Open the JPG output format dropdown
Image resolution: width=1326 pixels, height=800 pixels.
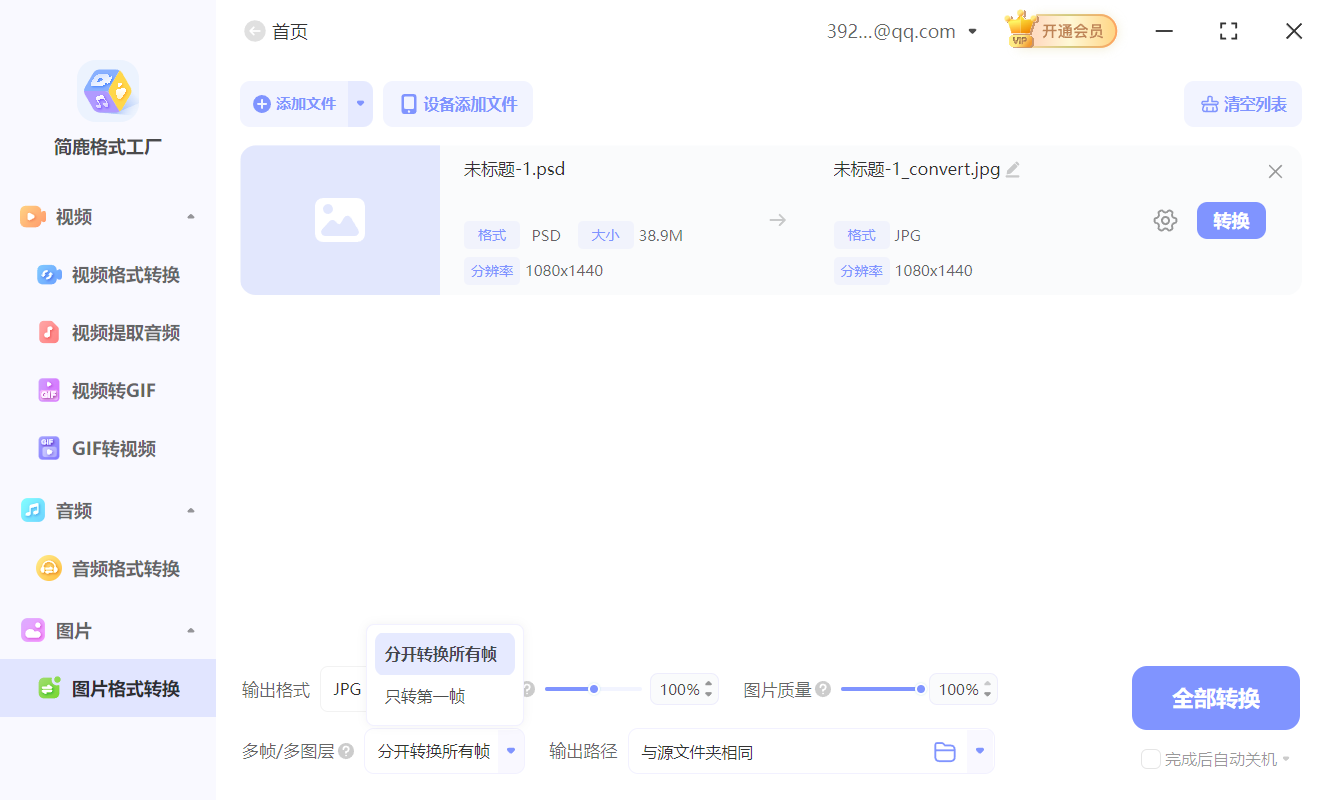pyautogui.click(x=346, y=688)
